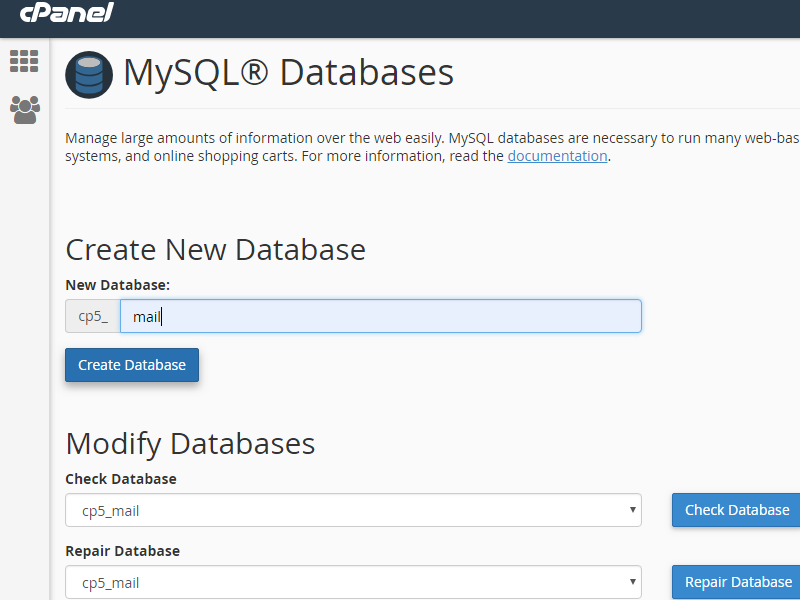
Task: Click the cp5_ database prefix box
Action: pos(93,315)
